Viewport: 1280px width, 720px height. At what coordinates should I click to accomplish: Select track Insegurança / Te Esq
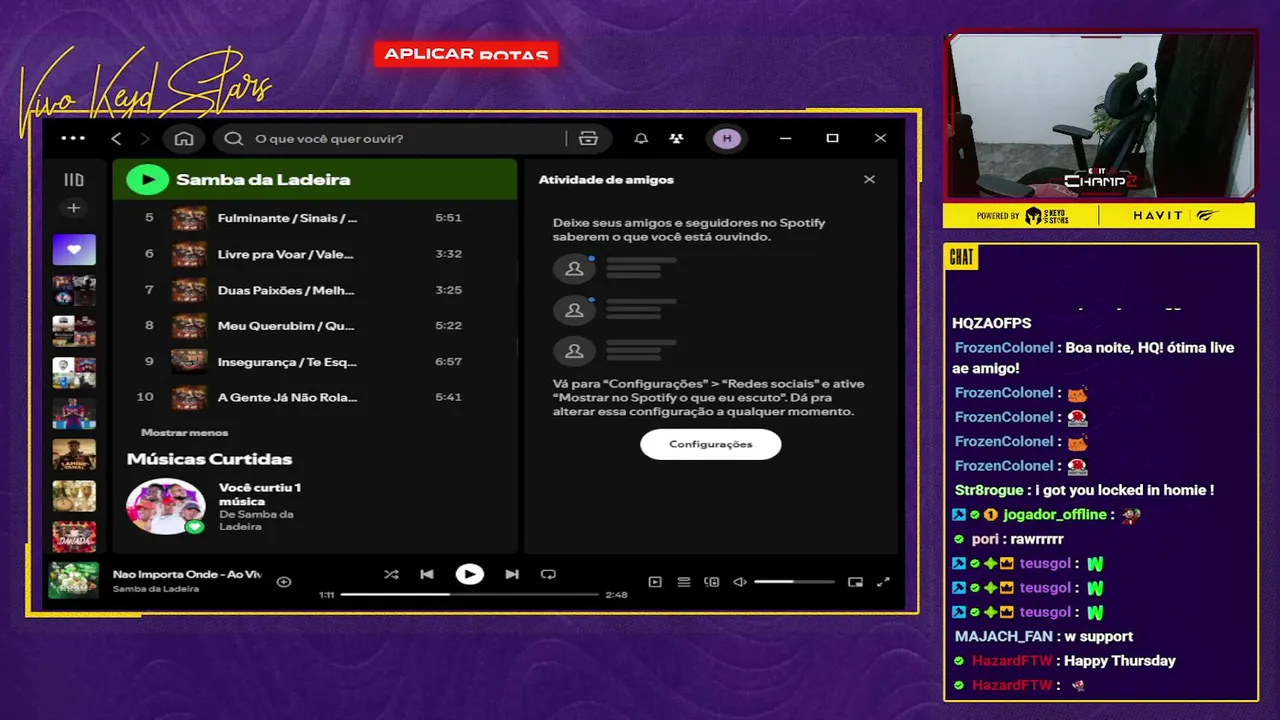point(287,362)
